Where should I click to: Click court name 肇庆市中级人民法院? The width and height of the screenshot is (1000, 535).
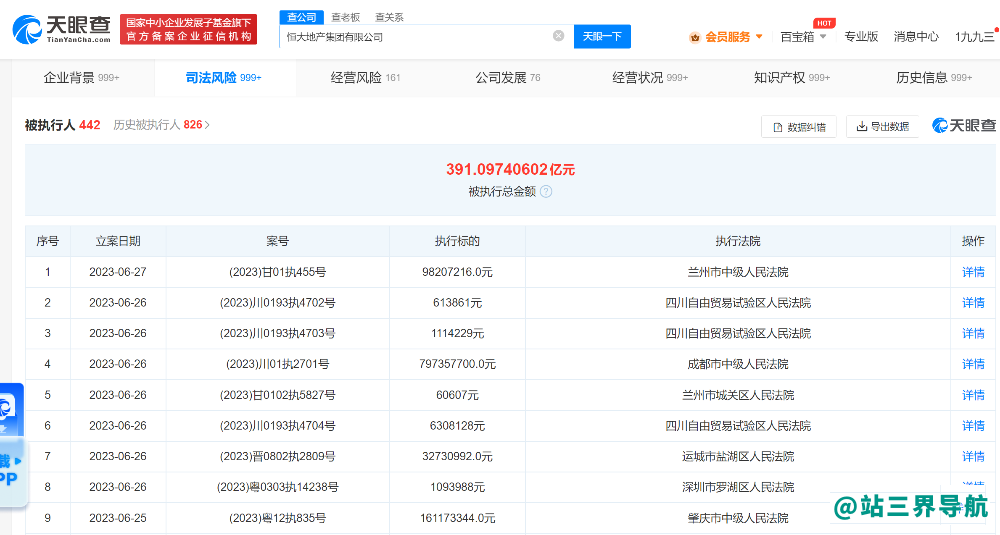pos(738,518)
